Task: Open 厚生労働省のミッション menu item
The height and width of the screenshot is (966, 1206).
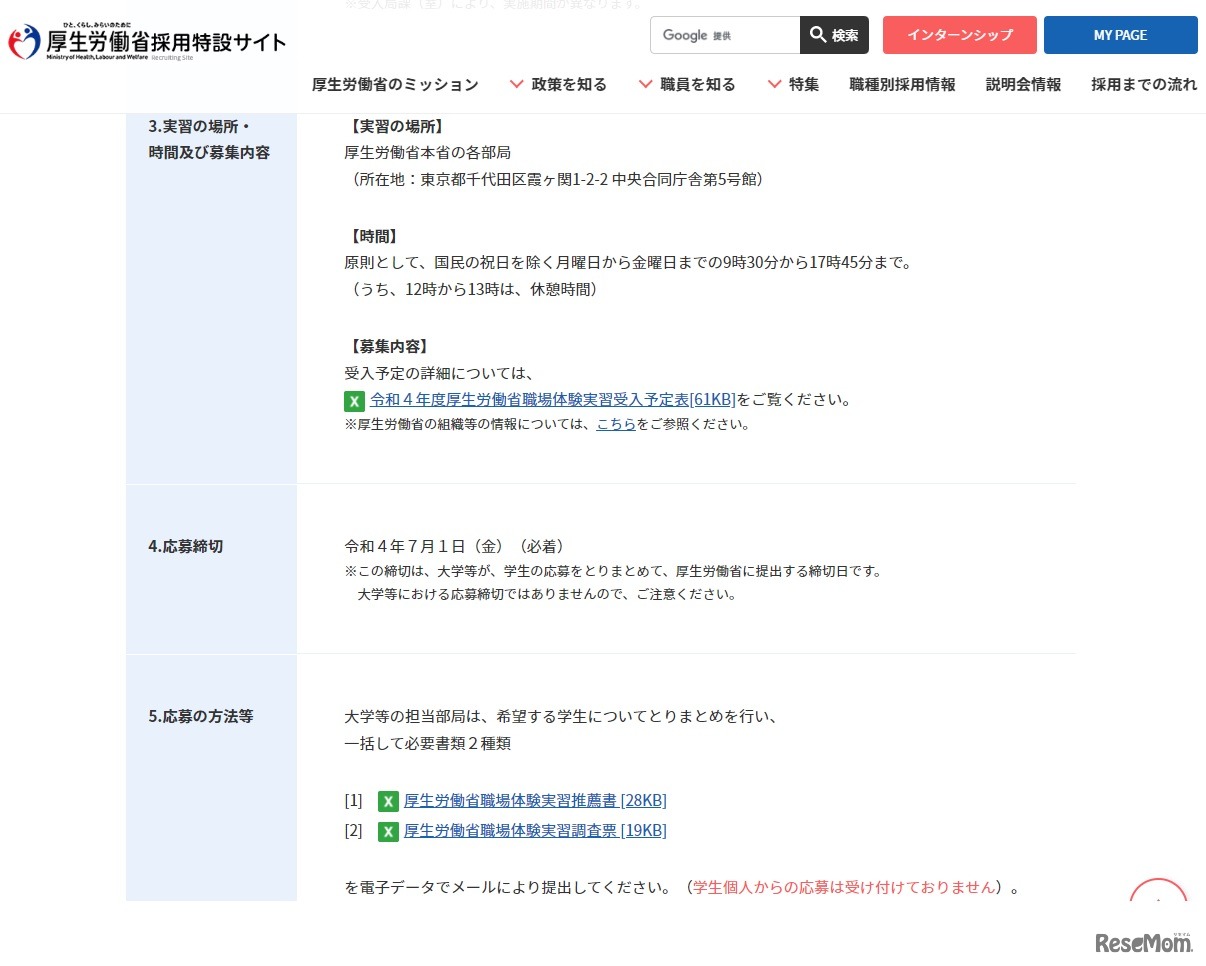Action: pos(395,85)
